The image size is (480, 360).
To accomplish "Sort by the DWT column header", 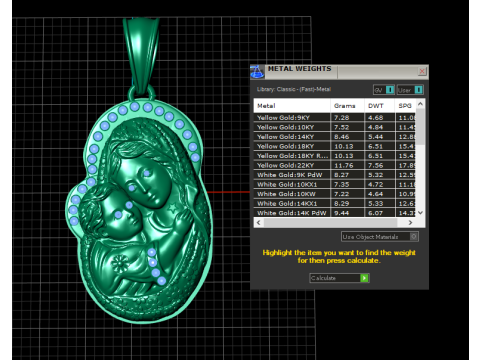I will [379, 106].
